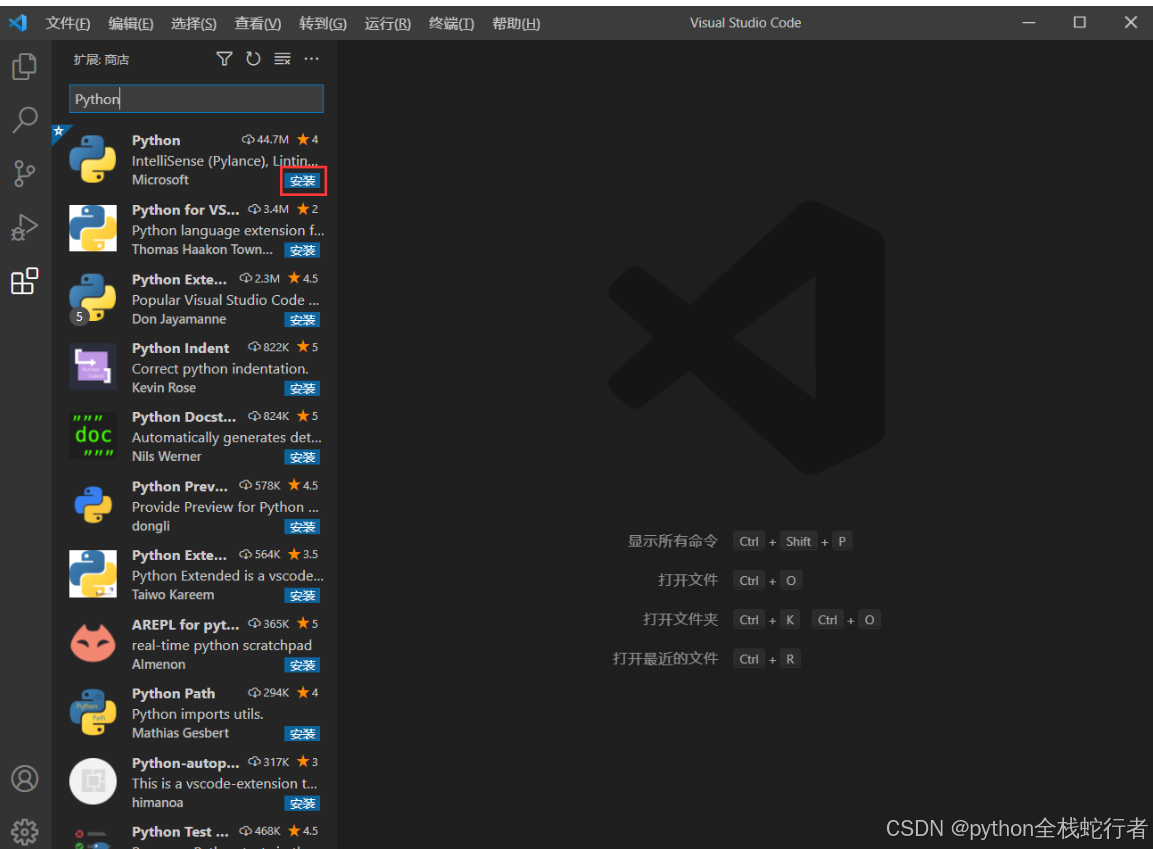Click the Python Indent extension icon
Screen dimensions: 1153x849
coord(93,366)
